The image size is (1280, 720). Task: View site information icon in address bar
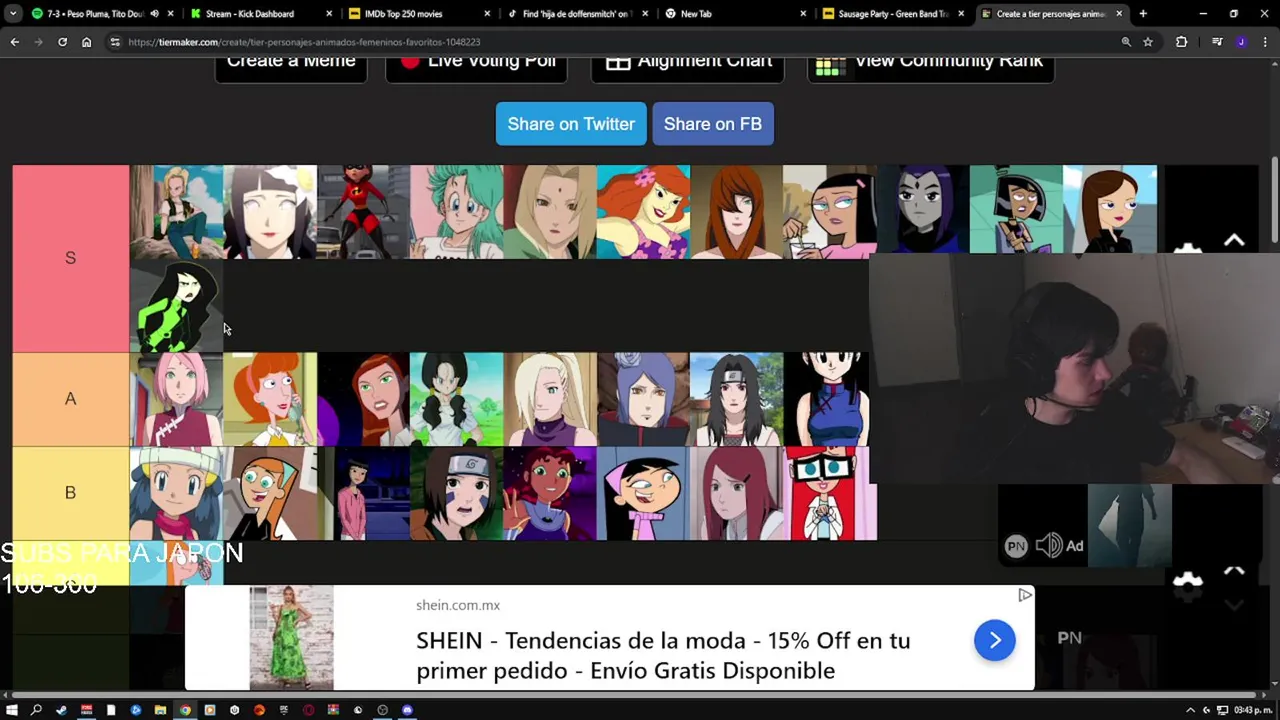[115, 42]
